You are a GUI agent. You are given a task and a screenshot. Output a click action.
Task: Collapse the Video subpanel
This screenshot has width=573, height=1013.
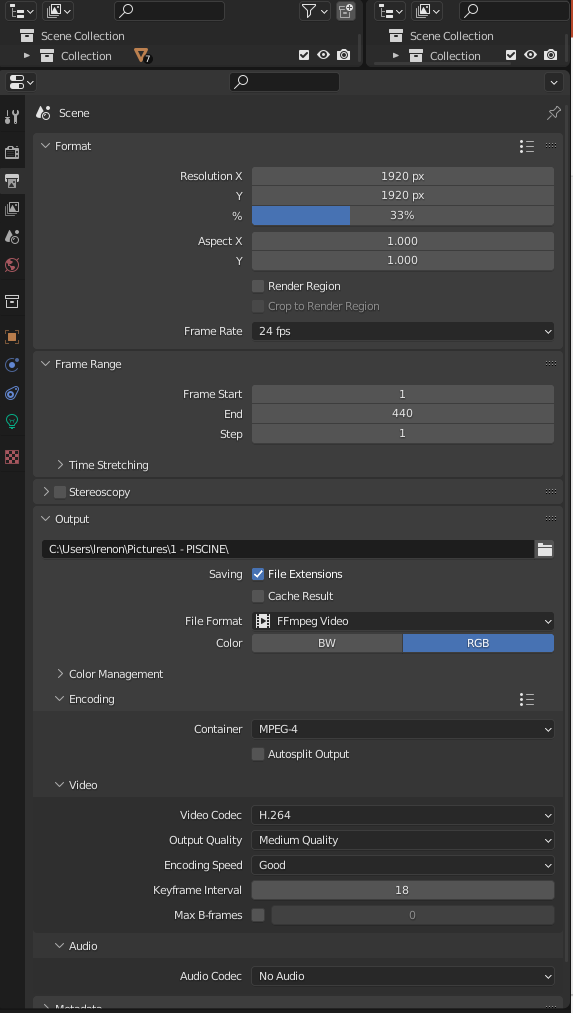60,786
